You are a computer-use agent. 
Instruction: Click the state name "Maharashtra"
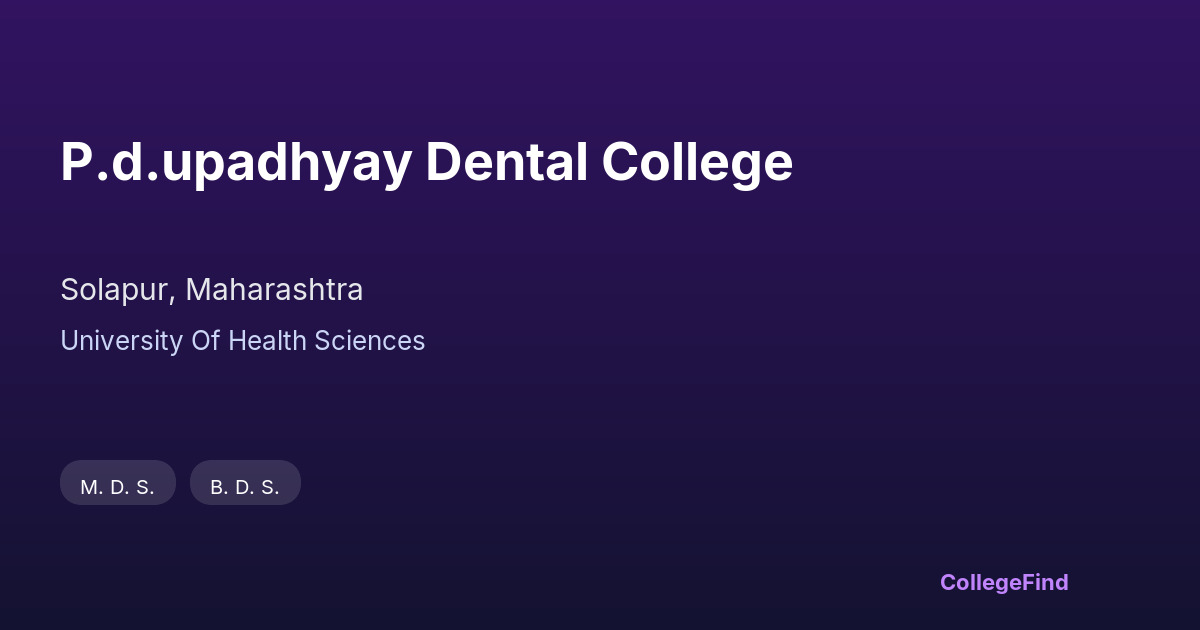274,290
